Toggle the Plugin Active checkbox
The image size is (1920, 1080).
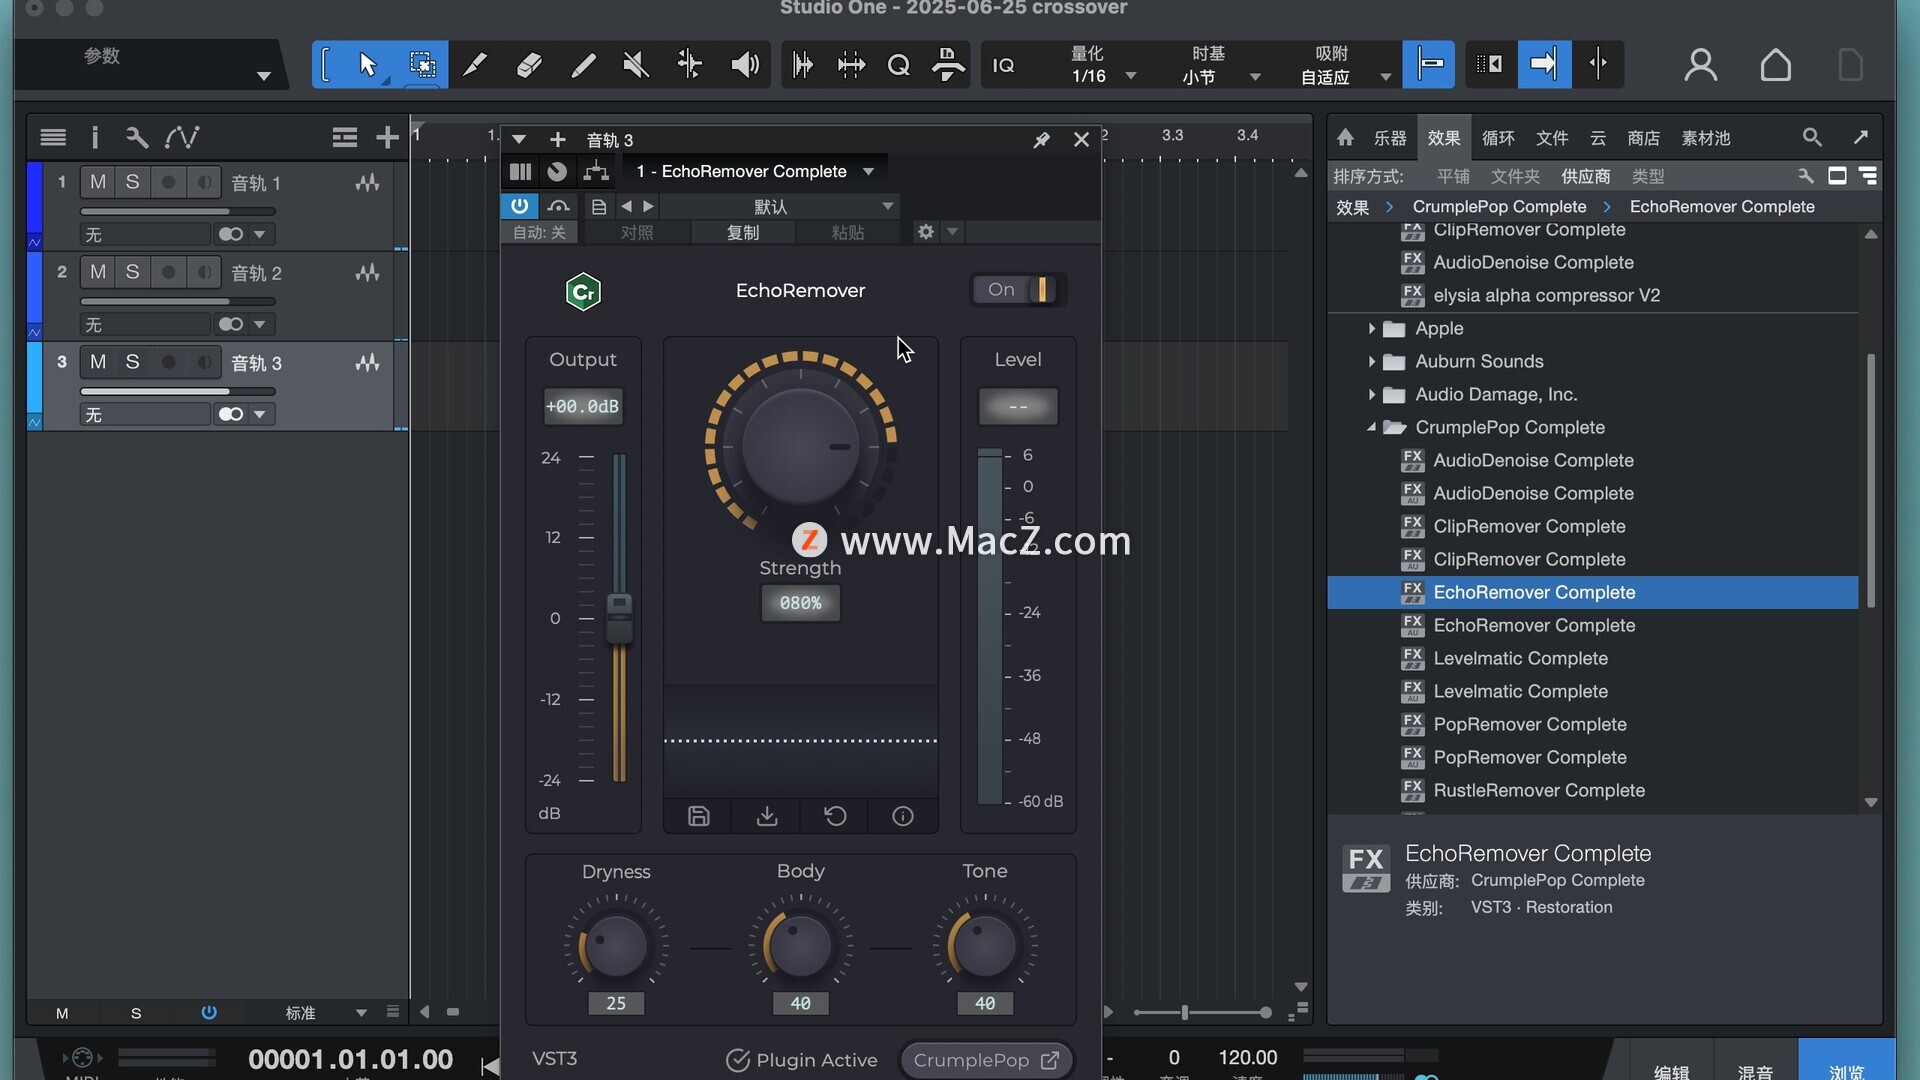click(738, 1060)
